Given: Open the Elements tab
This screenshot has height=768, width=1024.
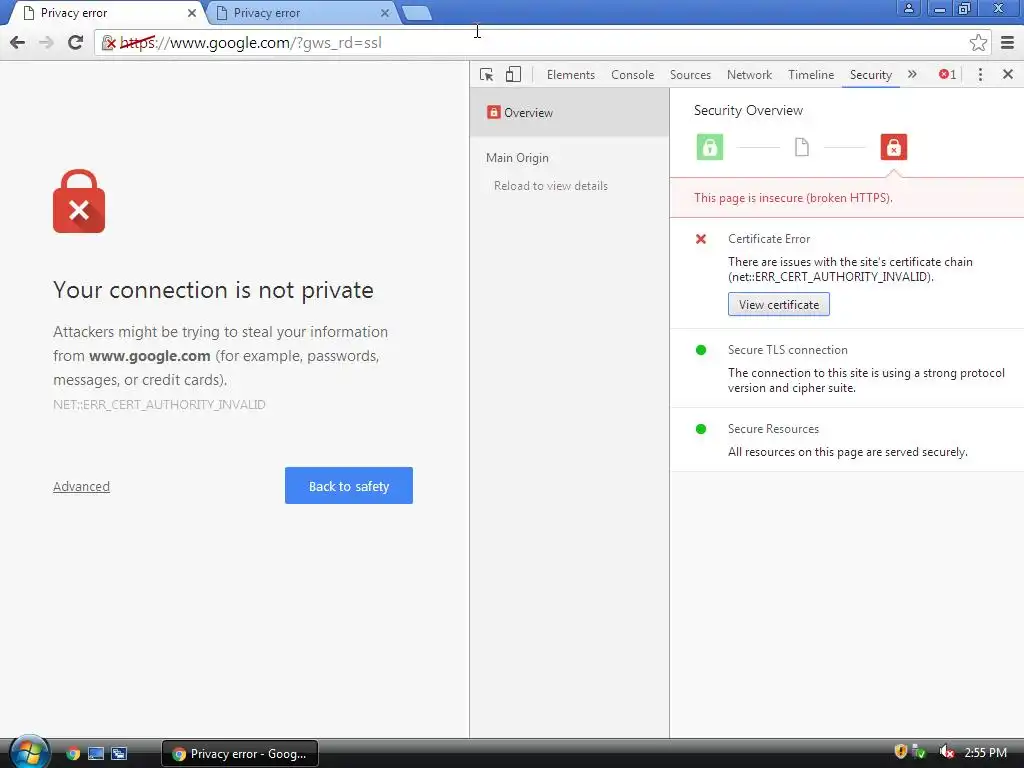Looking at the screenshot, I should (x=570, y=74).
